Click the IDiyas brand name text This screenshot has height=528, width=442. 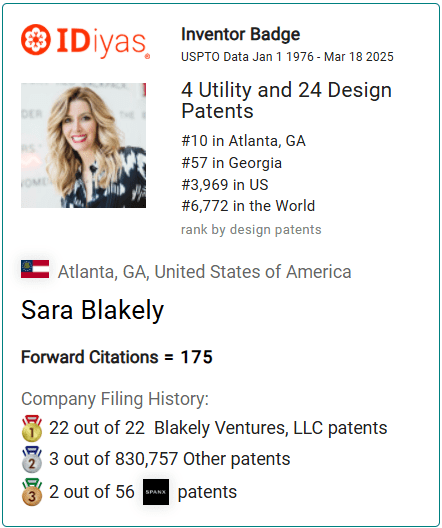101,42
